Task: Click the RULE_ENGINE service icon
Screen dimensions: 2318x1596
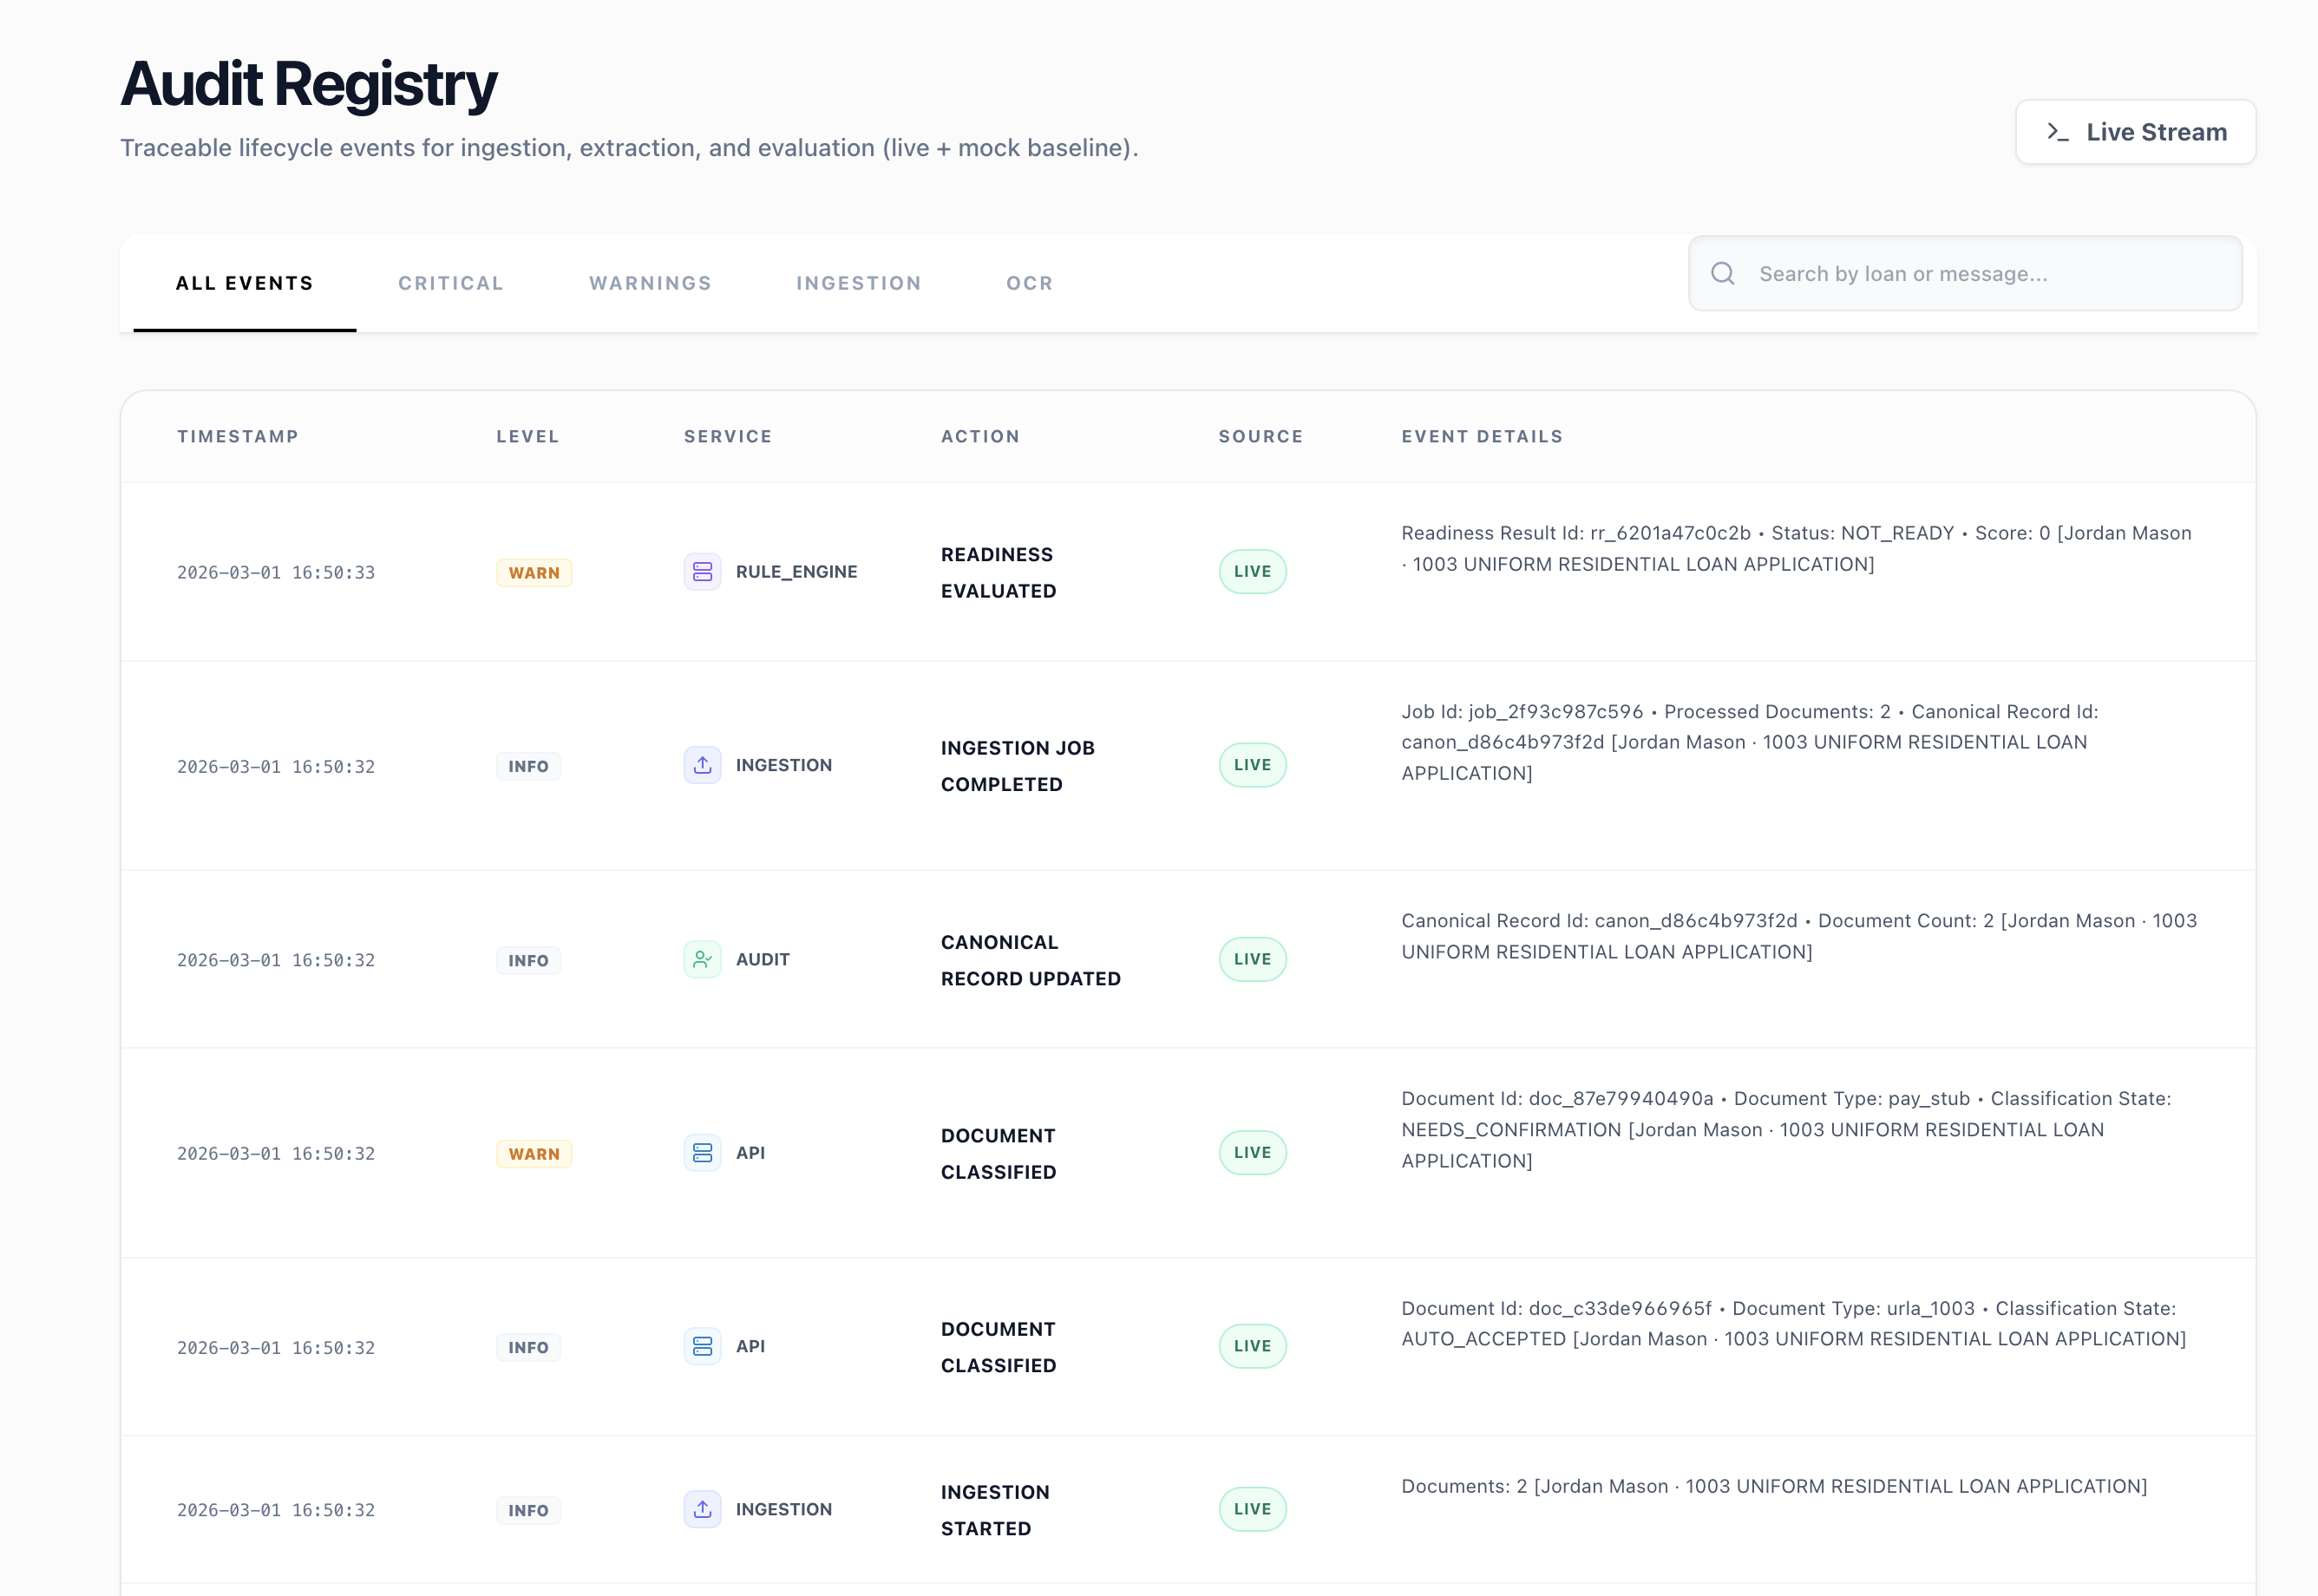Action: (702, 572)
